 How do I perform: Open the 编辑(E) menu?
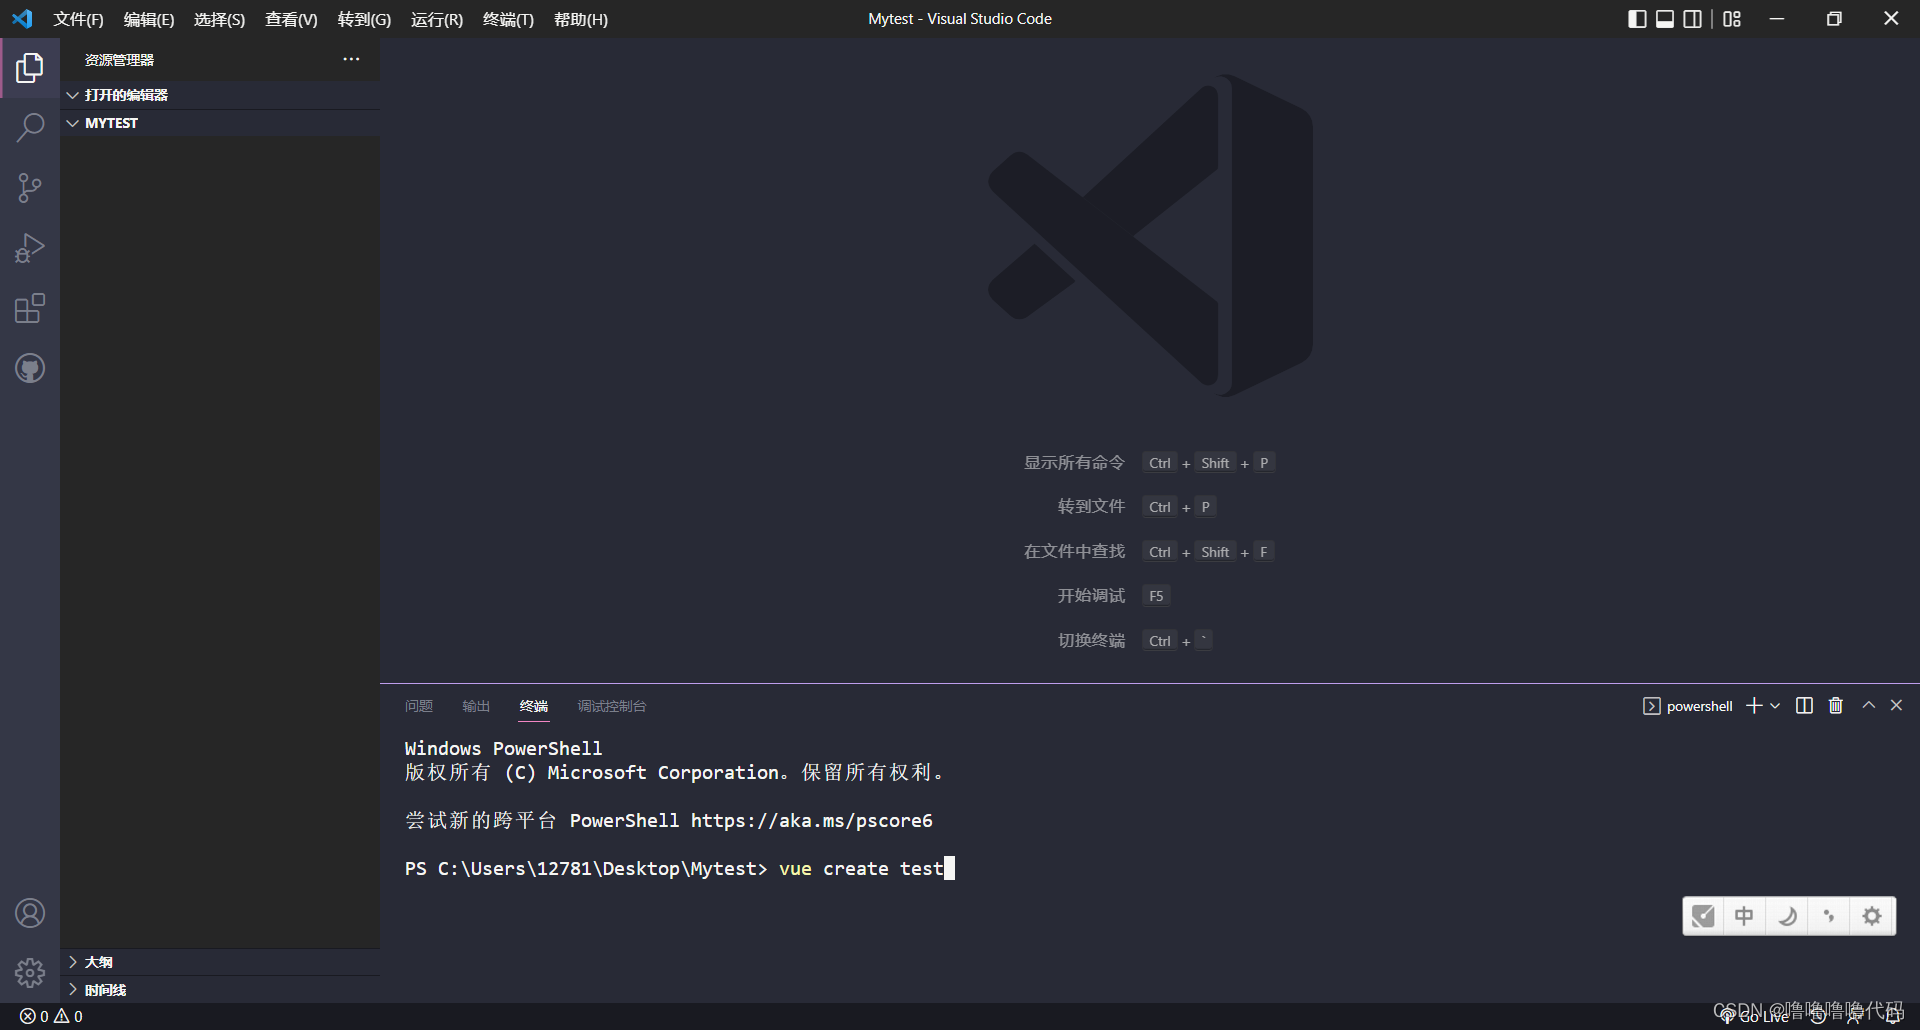tap(149, 19)
